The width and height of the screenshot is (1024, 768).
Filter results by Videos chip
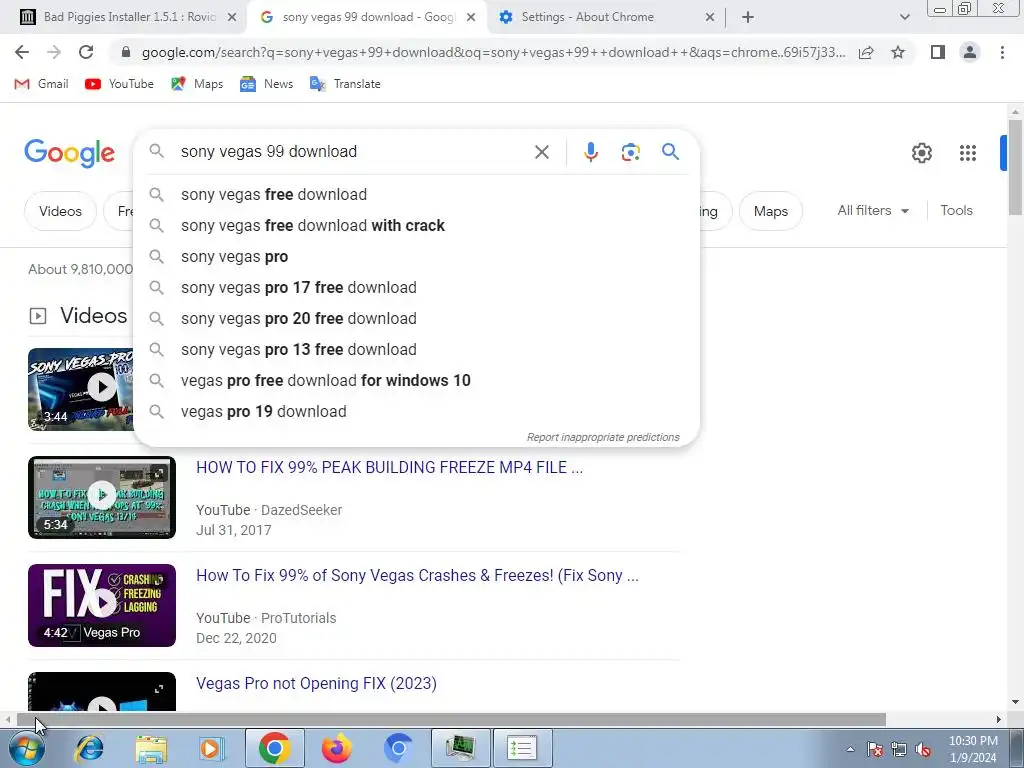60,211
